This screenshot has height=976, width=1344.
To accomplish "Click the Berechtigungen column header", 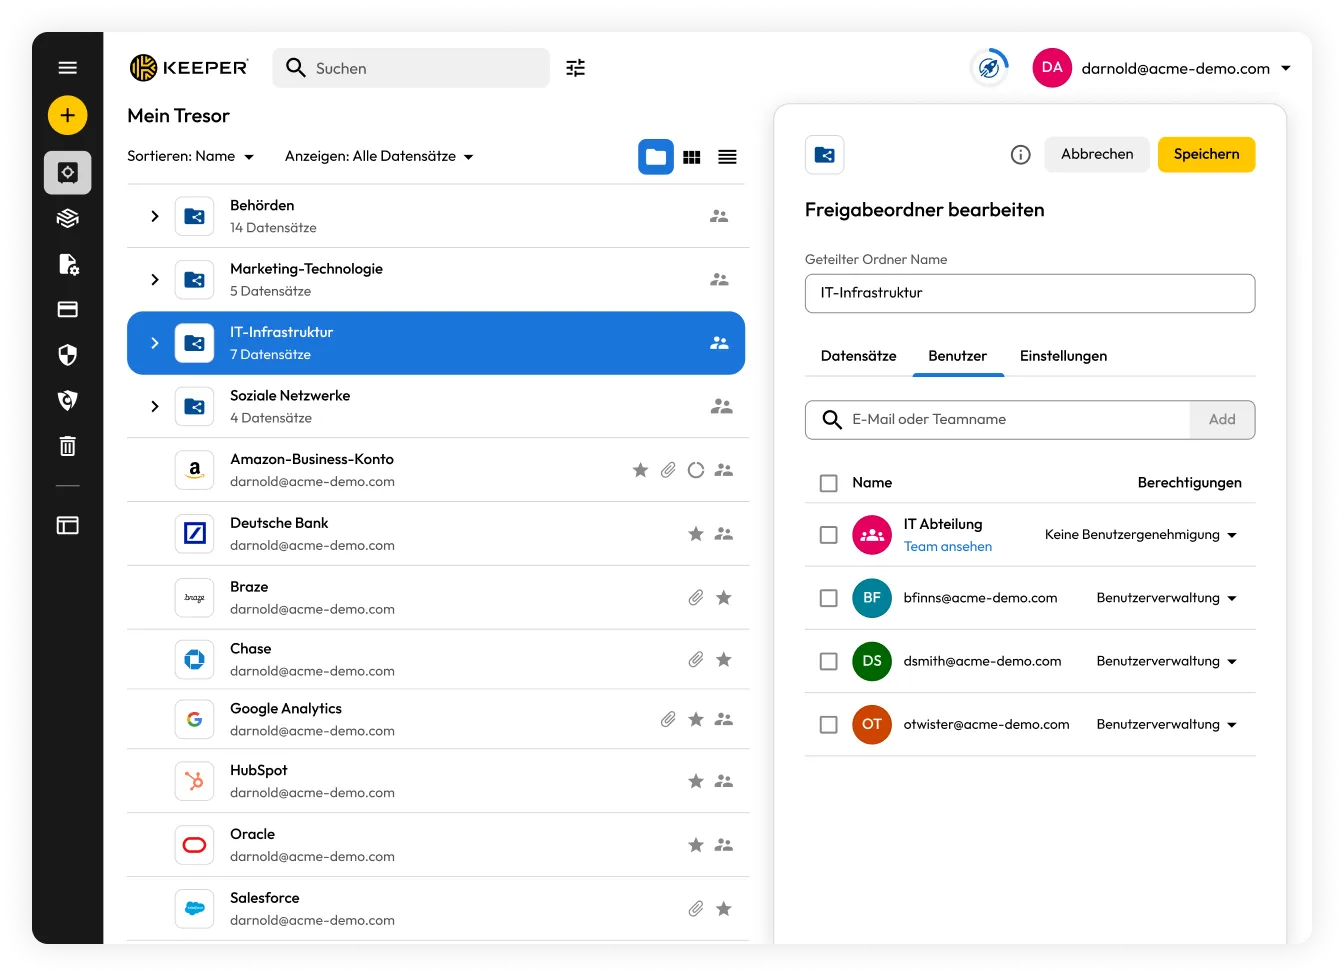I will [x=1189, y=483].
